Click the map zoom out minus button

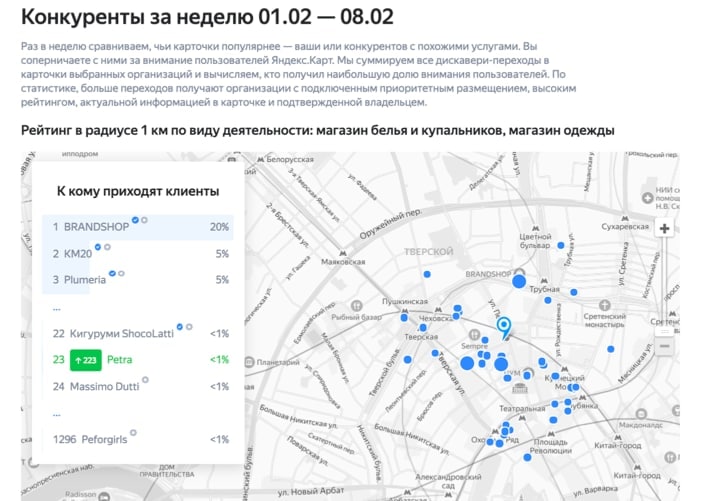click(664, 346)
